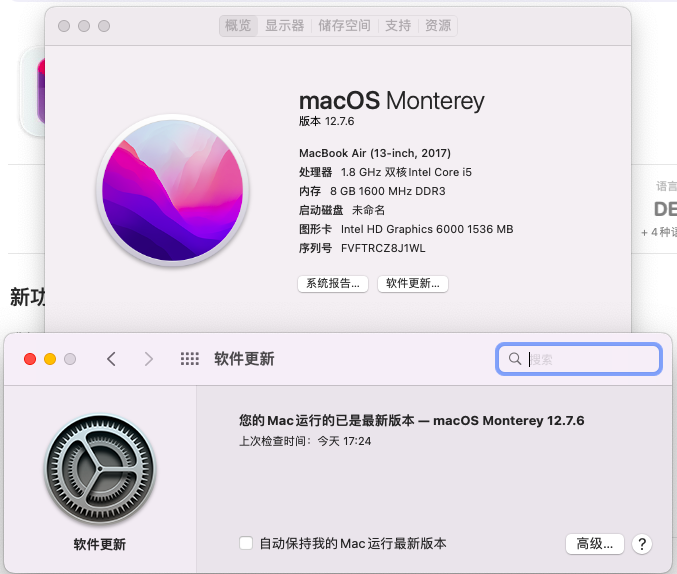Screen dimensions: 677x574
Task: Close the 软件更新 window with red button
Action: point(30,359)
